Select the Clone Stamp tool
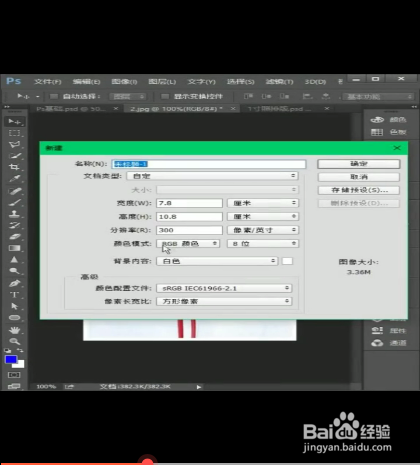 point(14,214)
